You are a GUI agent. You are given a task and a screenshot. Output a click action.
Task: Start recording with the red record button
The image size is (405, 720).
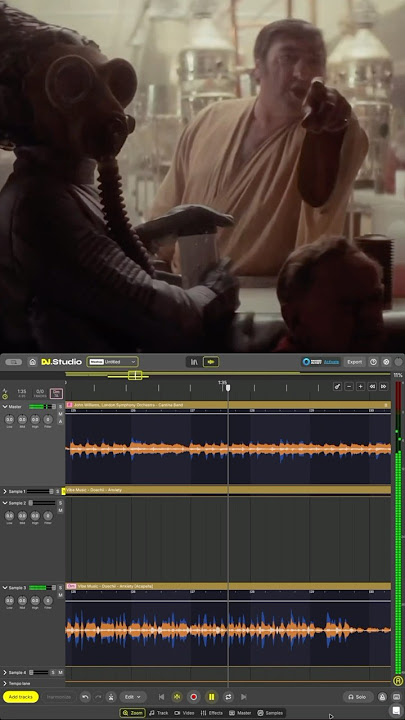[x=194, y=697]
